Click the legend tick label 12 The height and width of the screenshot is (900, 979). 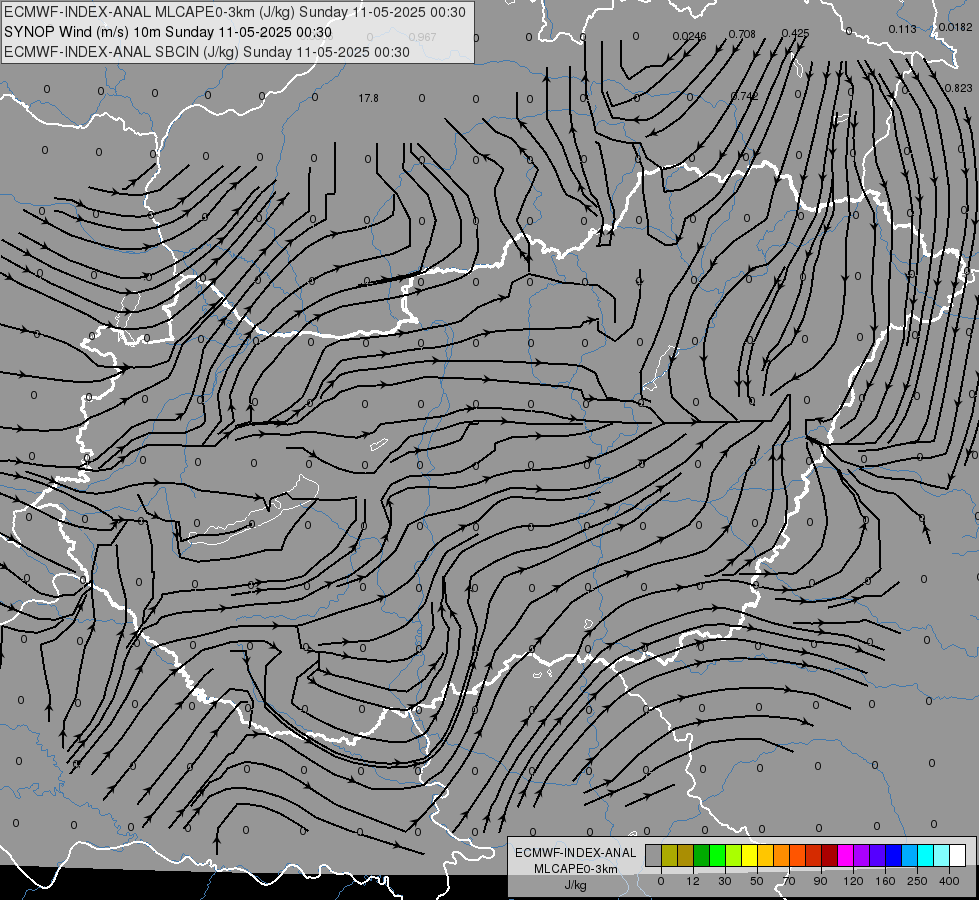[693, 881]
